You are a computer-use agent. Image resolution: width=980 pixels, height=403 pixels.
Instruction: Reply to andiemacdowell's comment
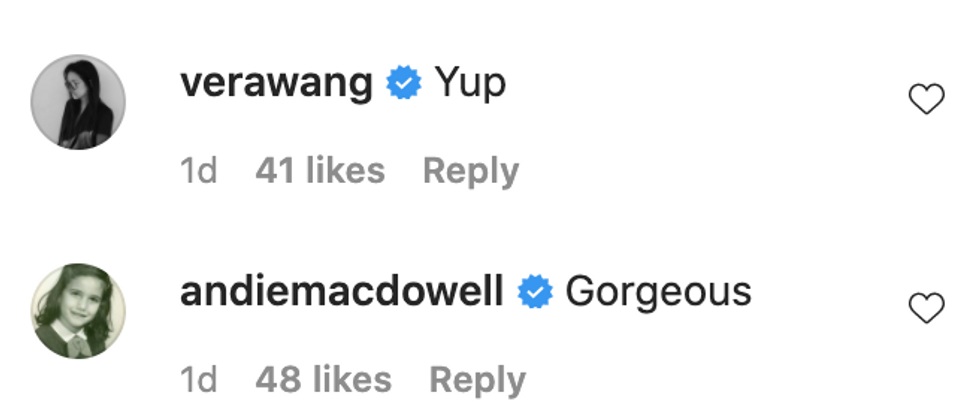(x=478, y=381)
